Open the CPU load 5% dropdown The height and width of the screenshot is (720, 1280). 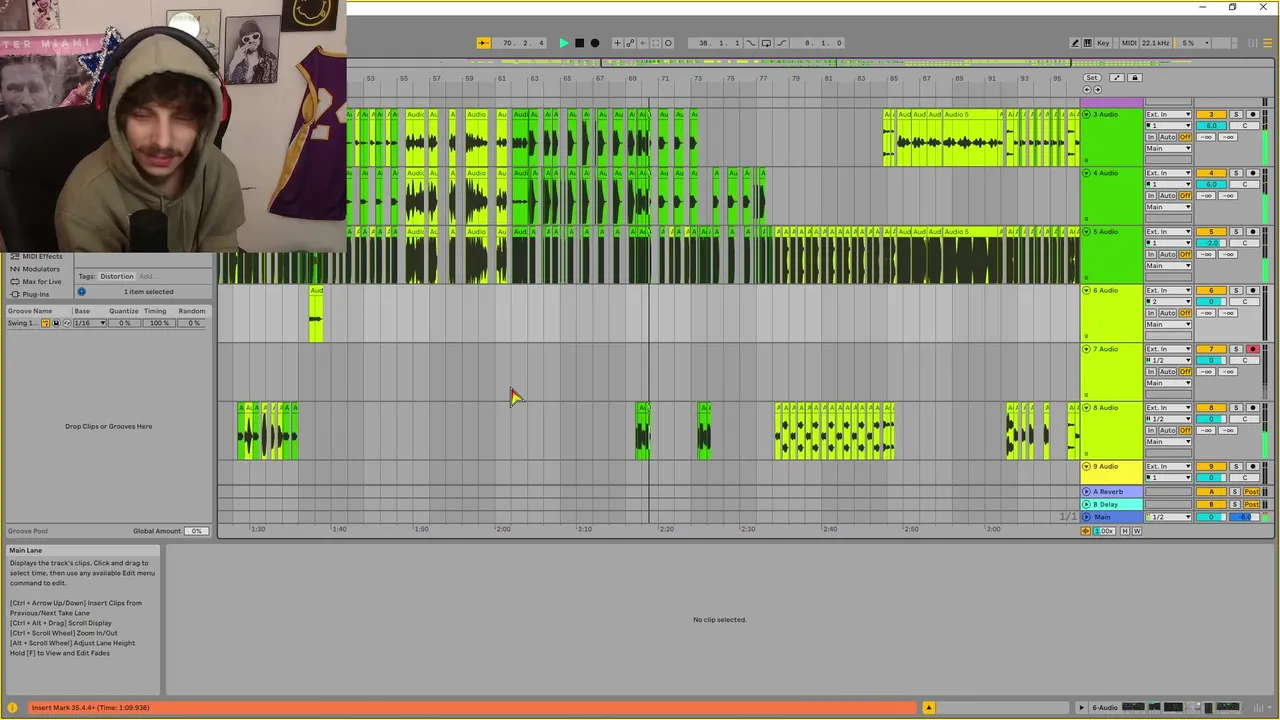click(1194, 43)
